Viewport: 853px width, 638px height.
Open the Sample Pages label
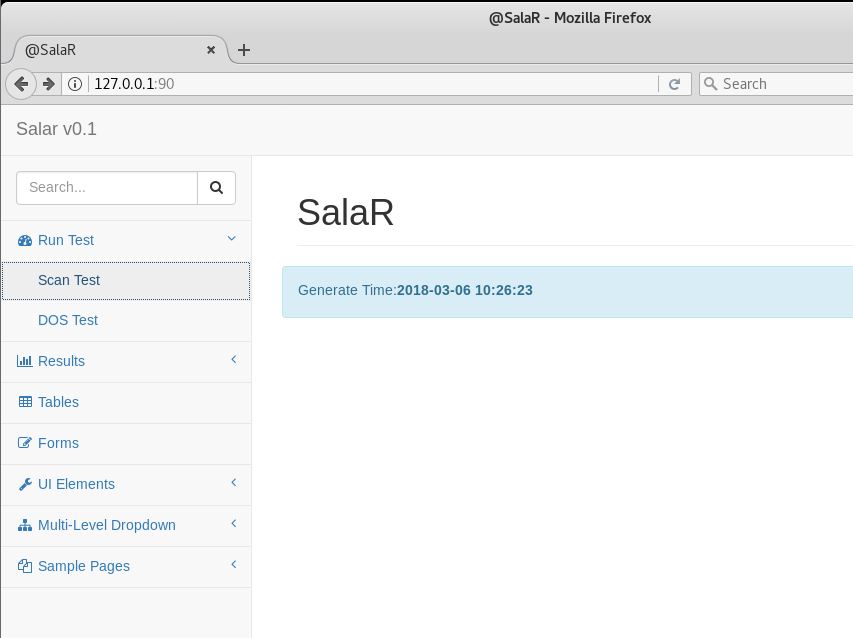click(84, 566)
